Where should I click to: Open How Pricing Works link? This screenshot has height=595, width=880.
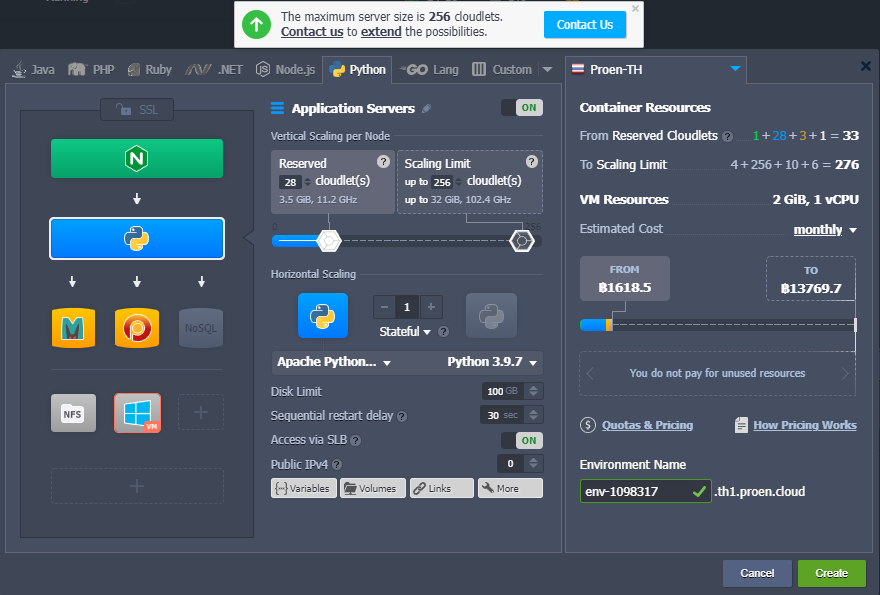point(805,425)
